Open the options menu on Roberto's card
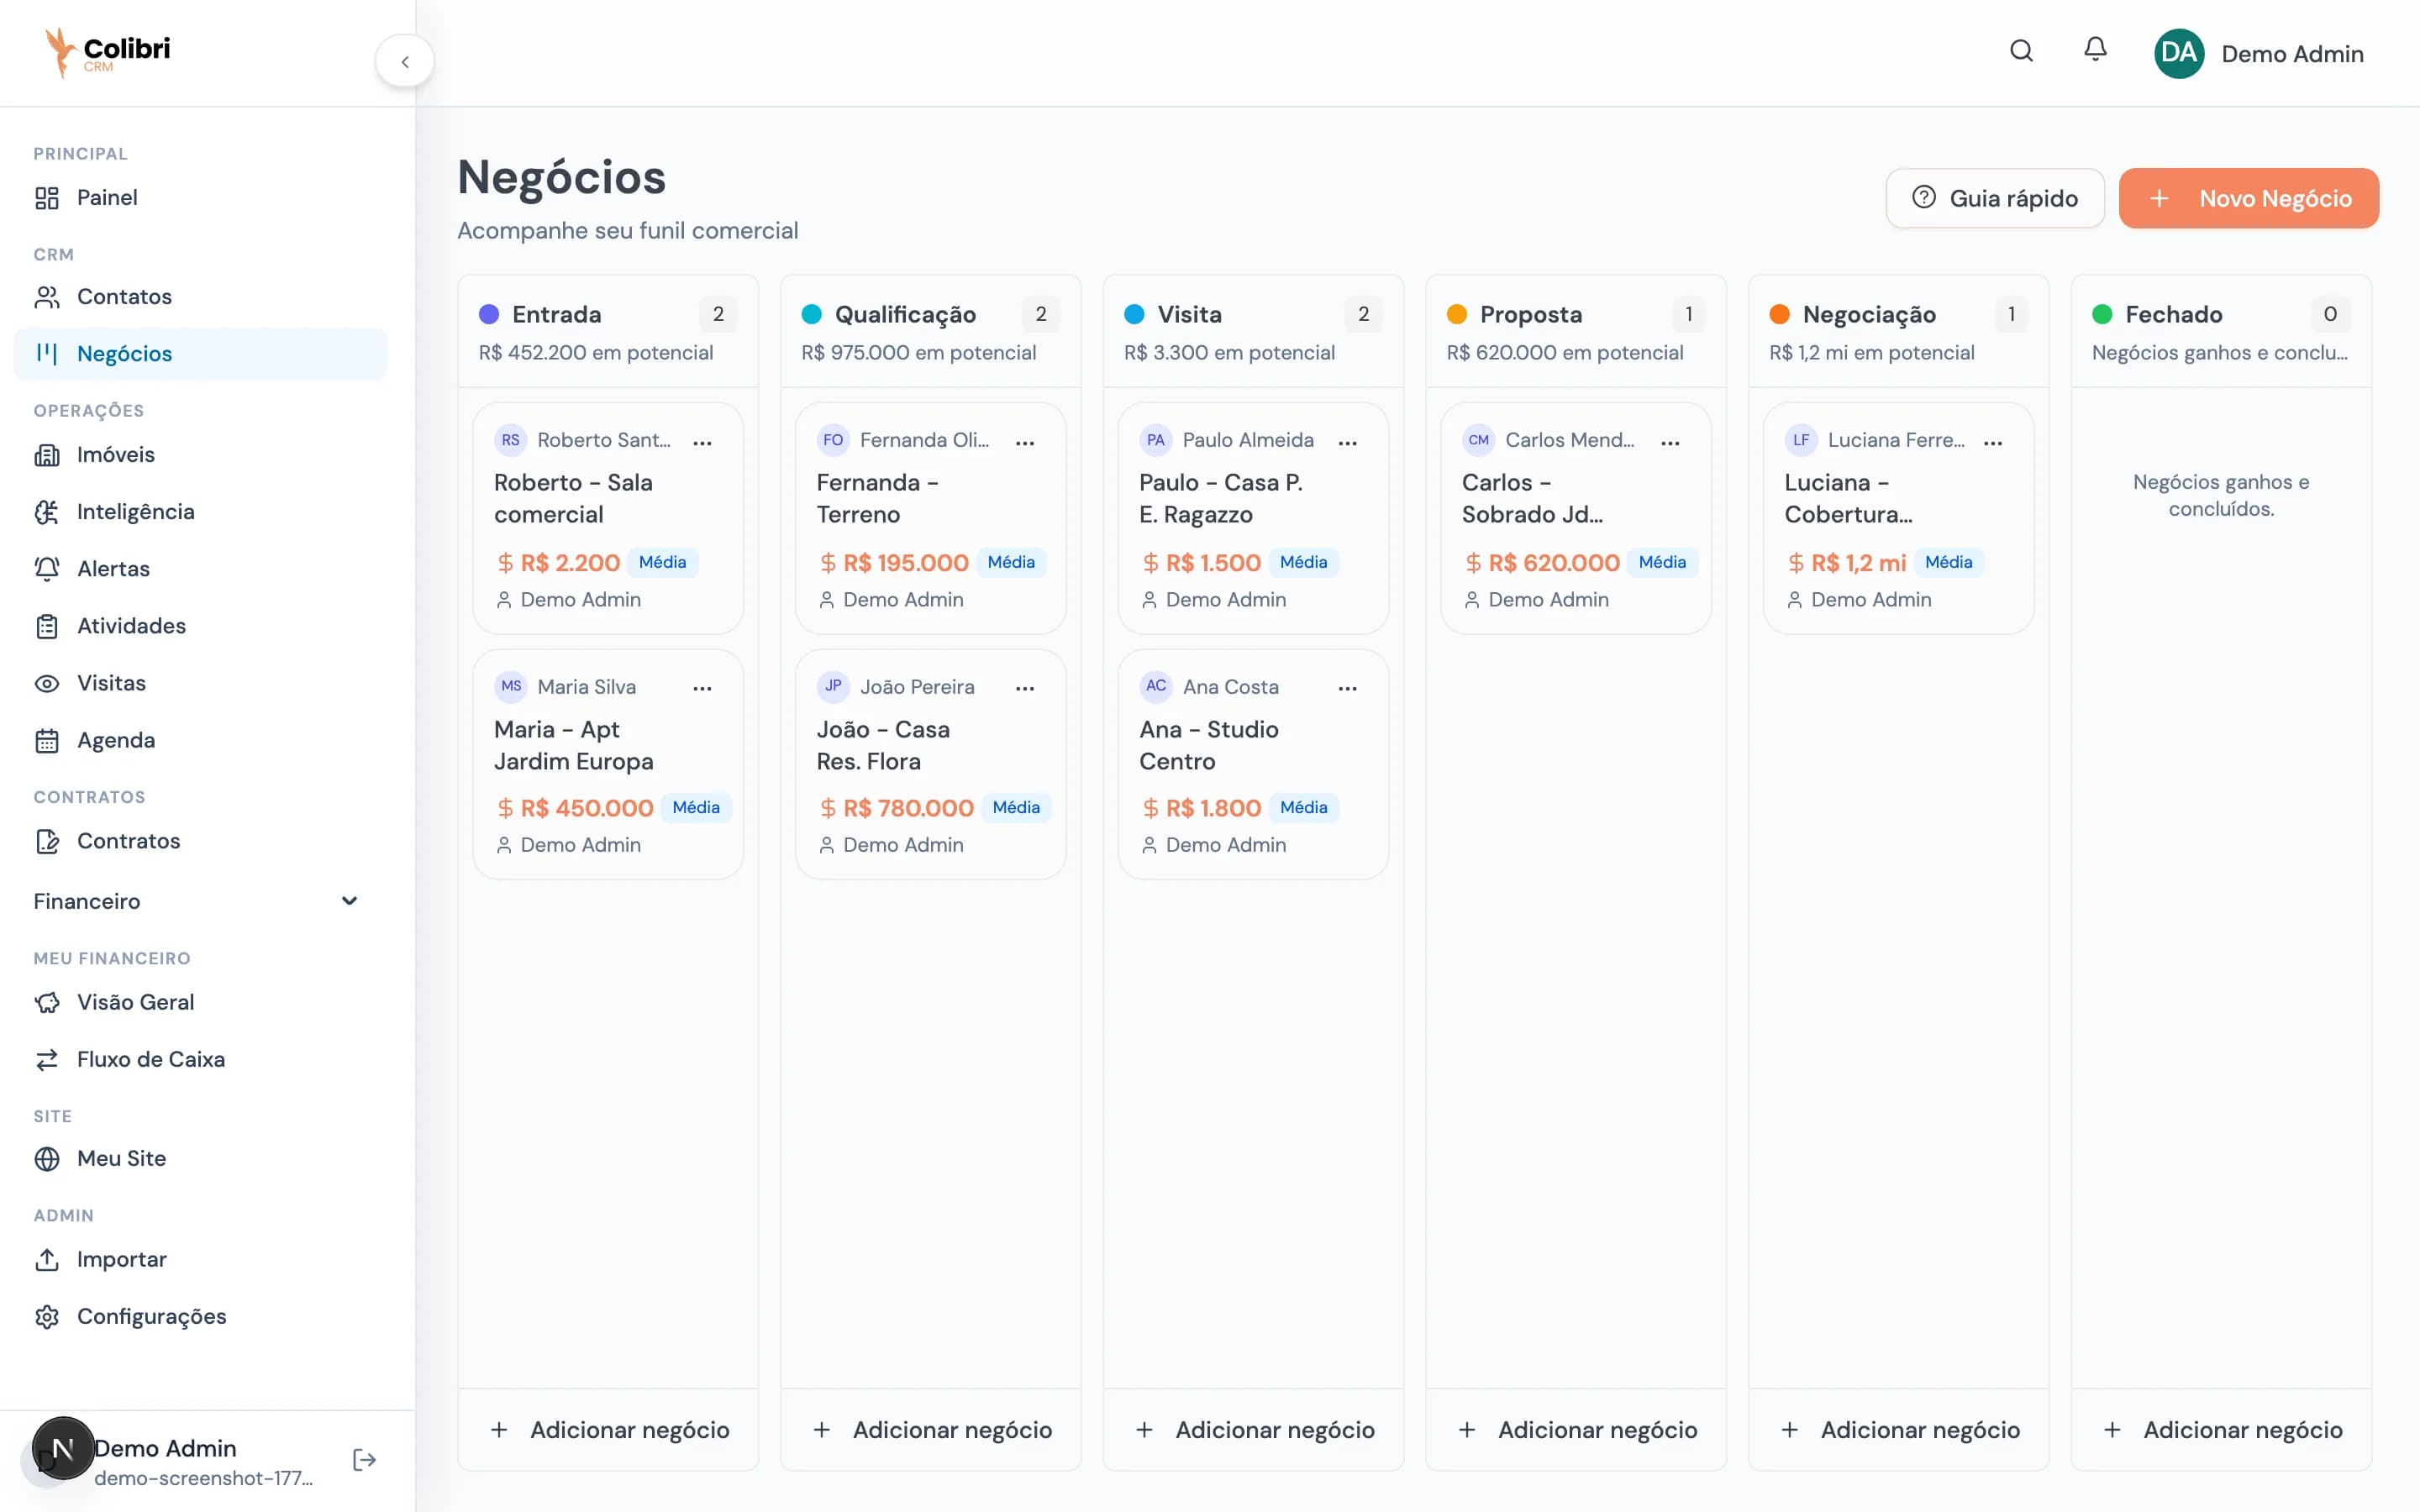The height and width of the screenshot is (1512, 2420). tap(703, 441)
